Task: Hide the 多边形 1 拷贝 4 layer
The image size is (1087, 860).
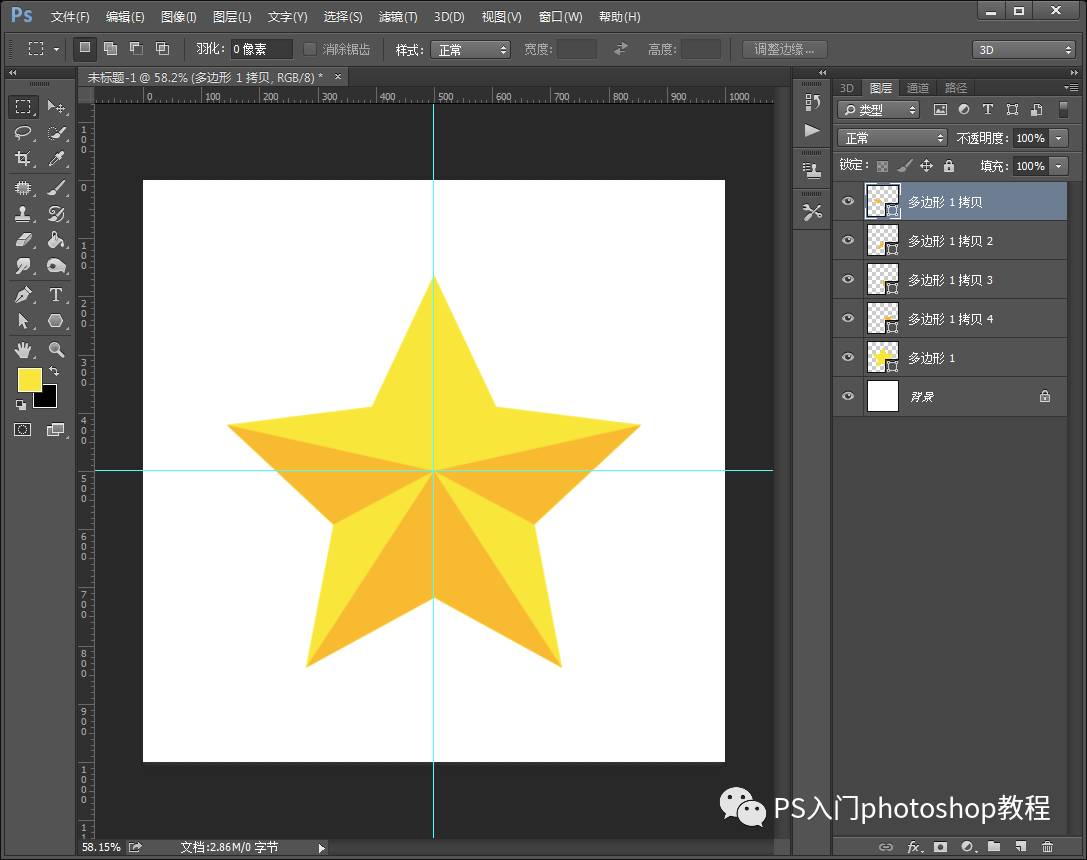Action: pos(848,318)
